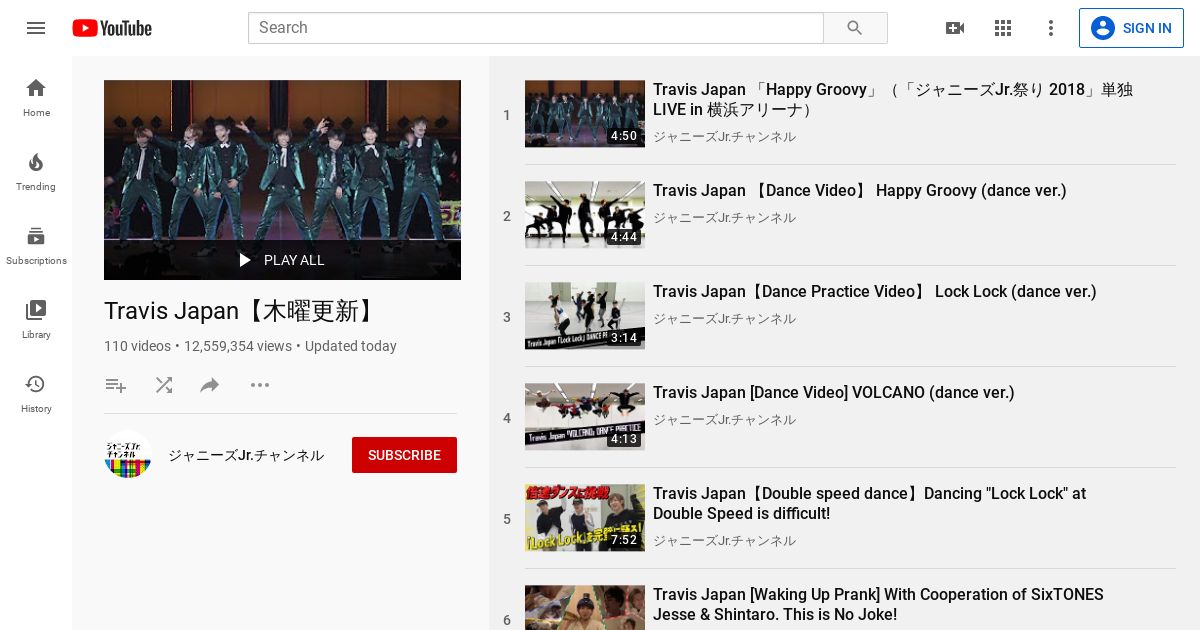The height and width of the screenshot is (630, 1200).
Task: Open the channel link under the VOLCANO video
Action: click(x=725, y=420)
